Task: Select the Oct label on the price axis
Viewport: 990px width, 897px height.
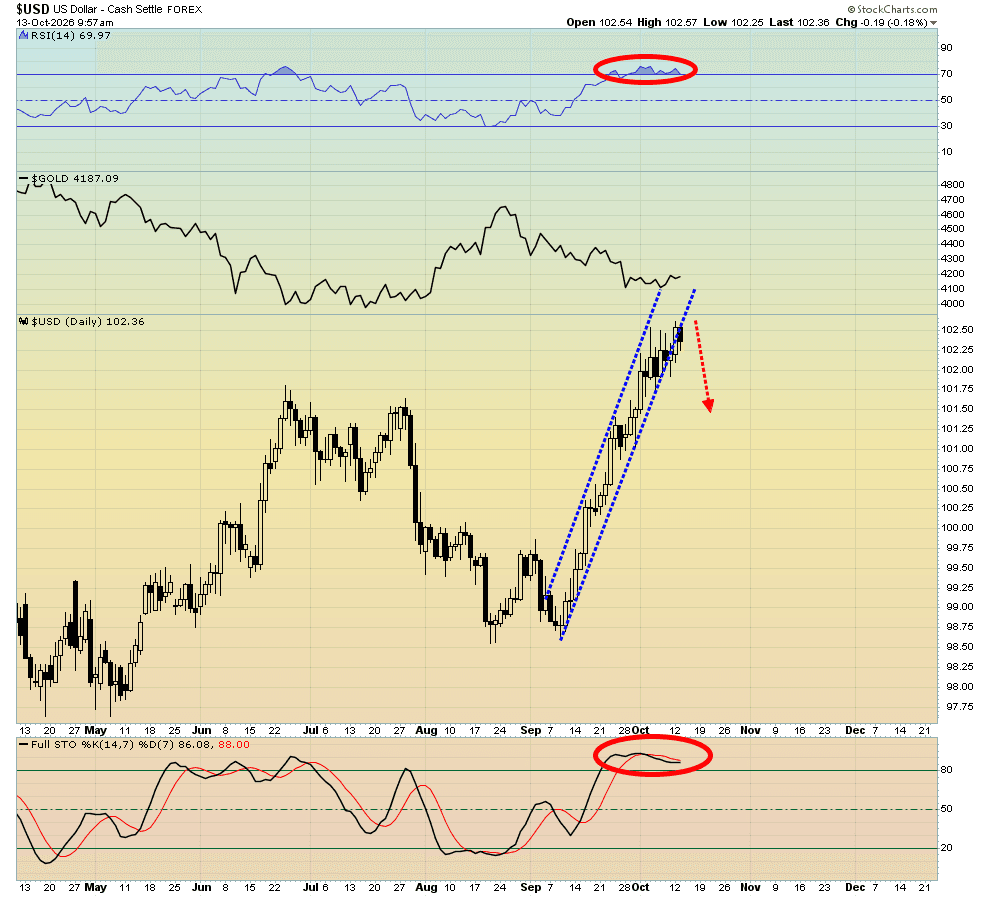Action: click(640, 730)
